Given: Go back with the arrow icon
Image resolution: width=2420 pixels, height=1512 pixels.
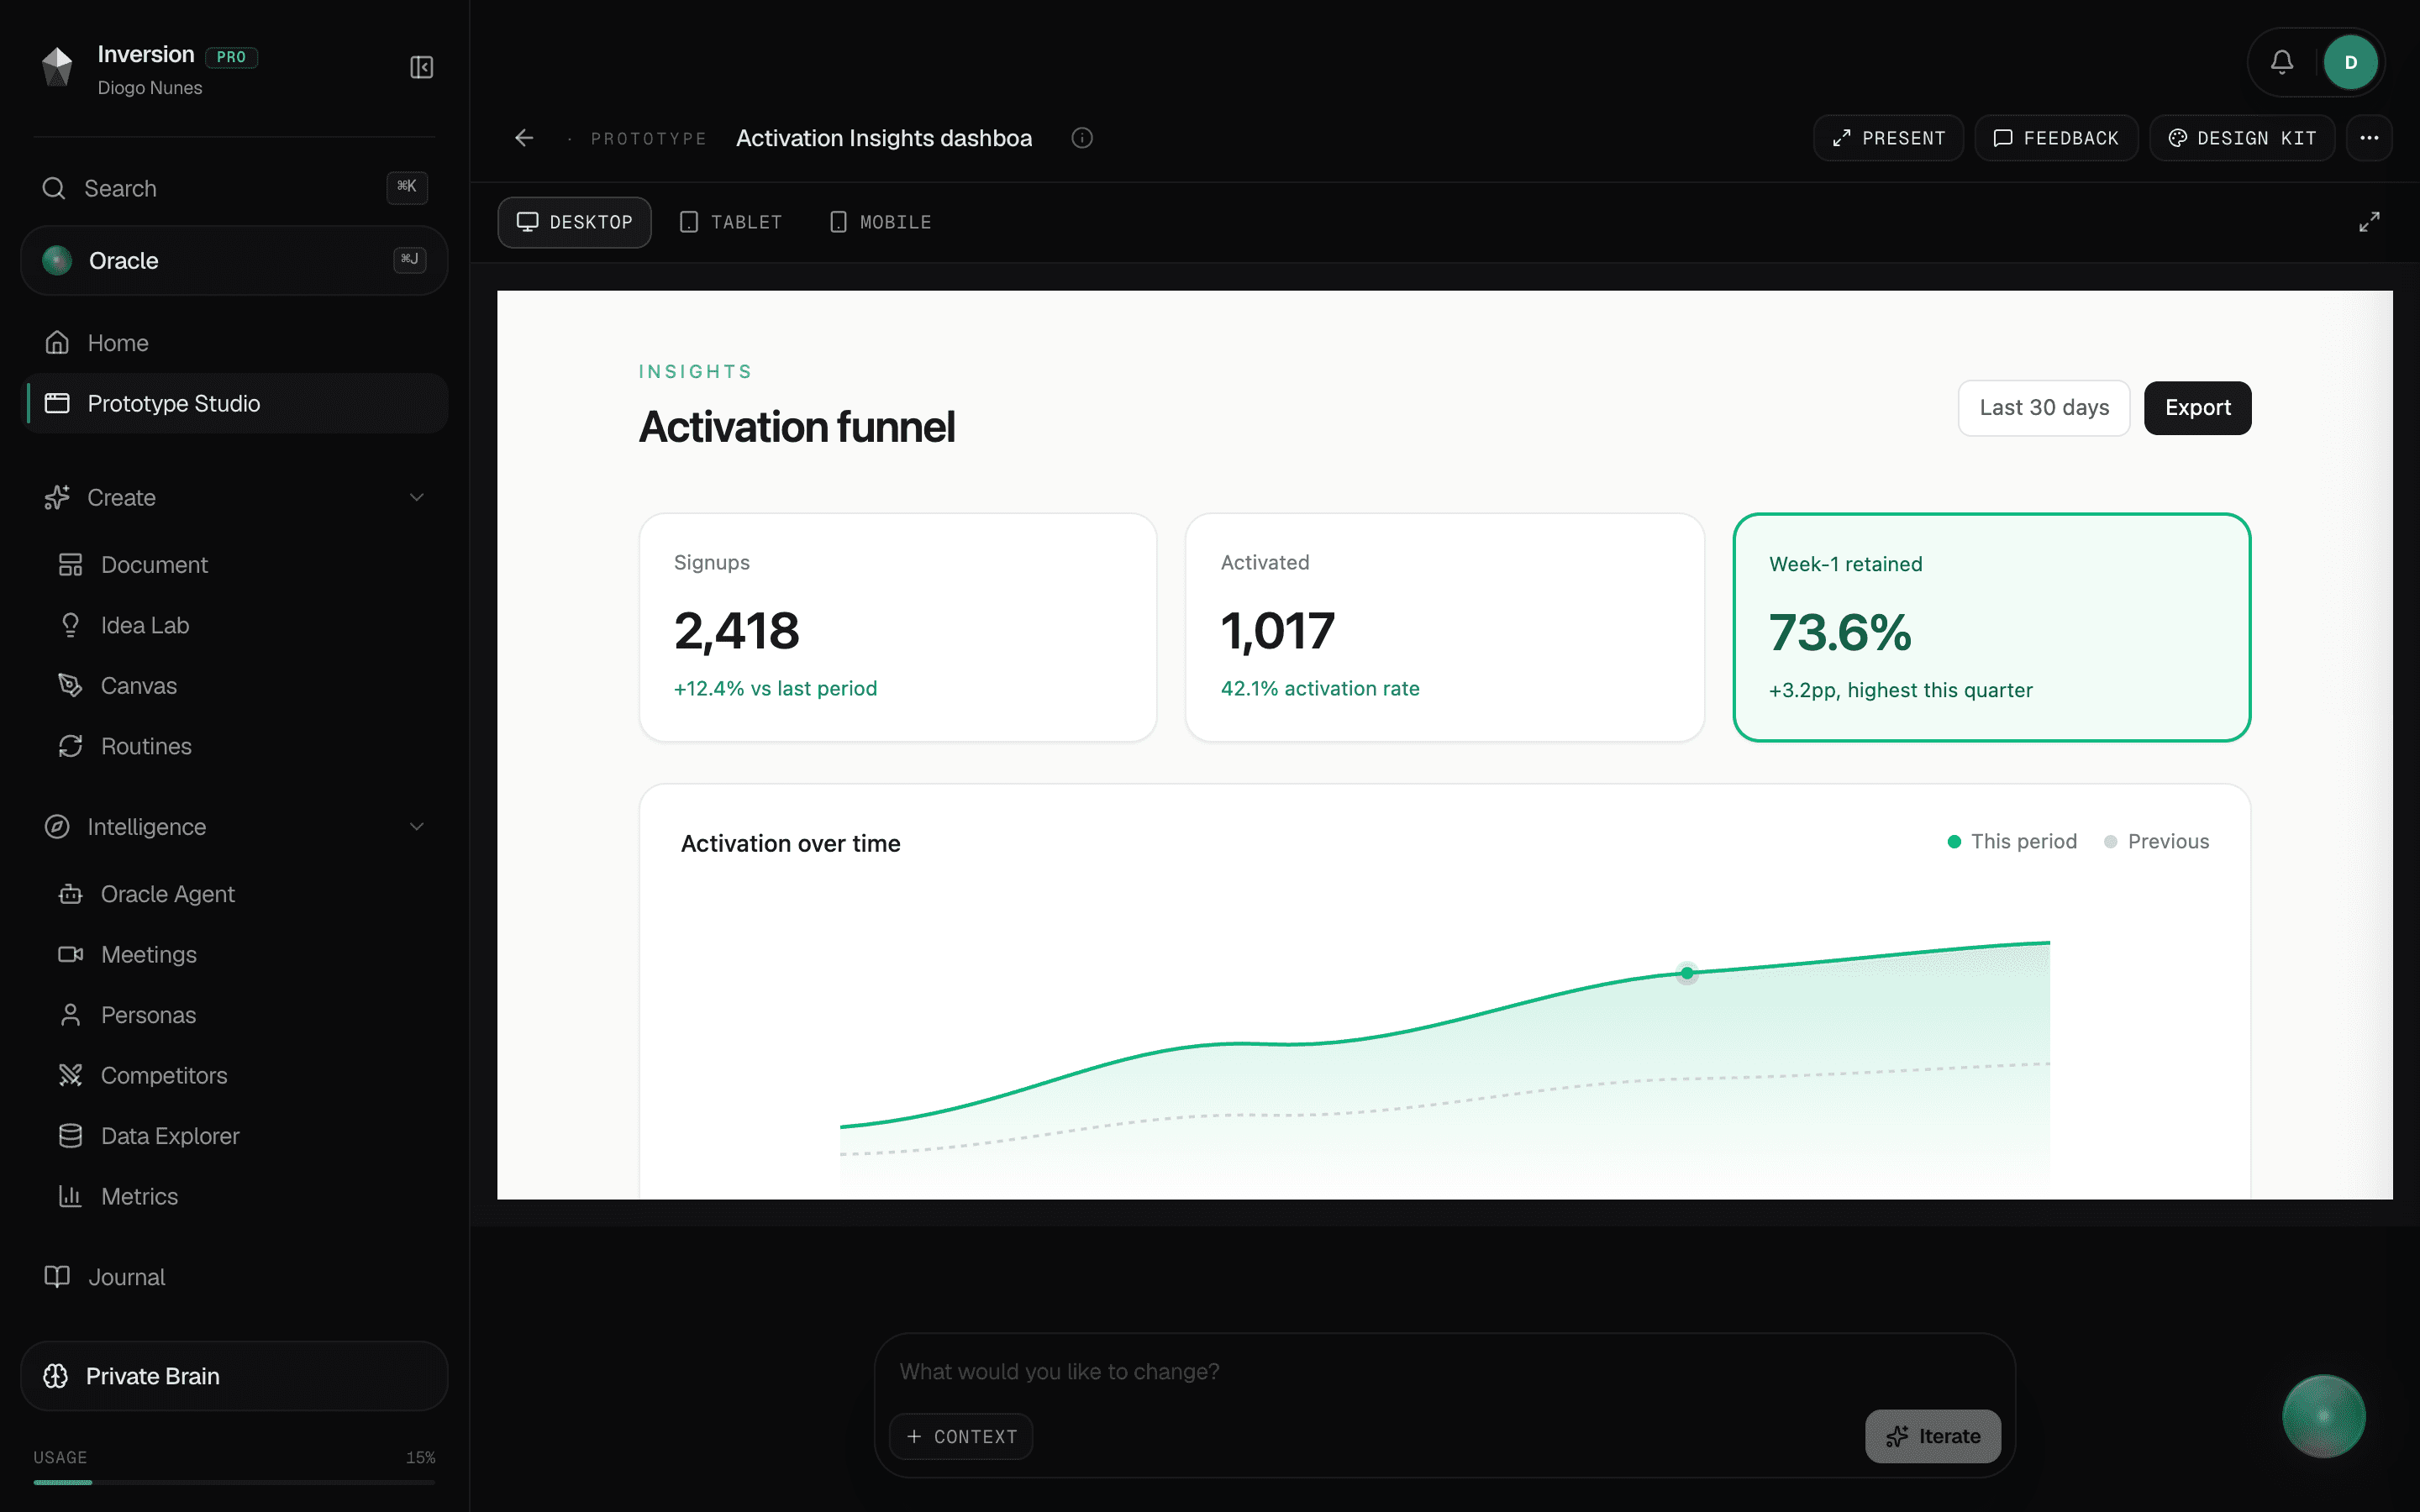Looking at the screenshot, I should coord(524,138).
